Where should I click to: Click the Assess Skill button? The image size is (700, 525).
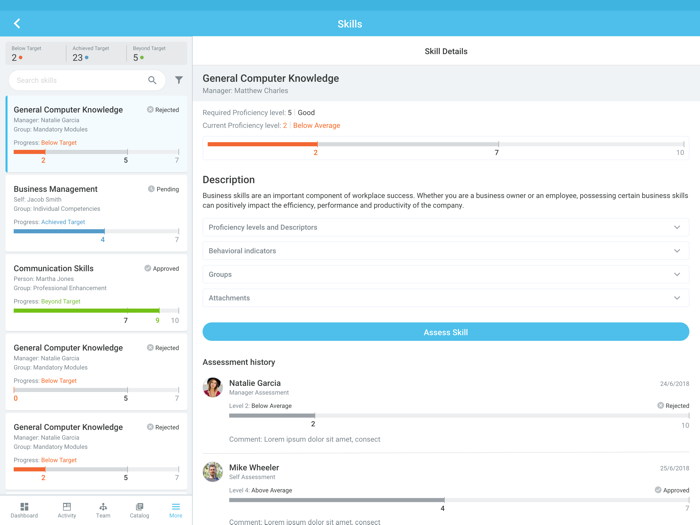446,332
